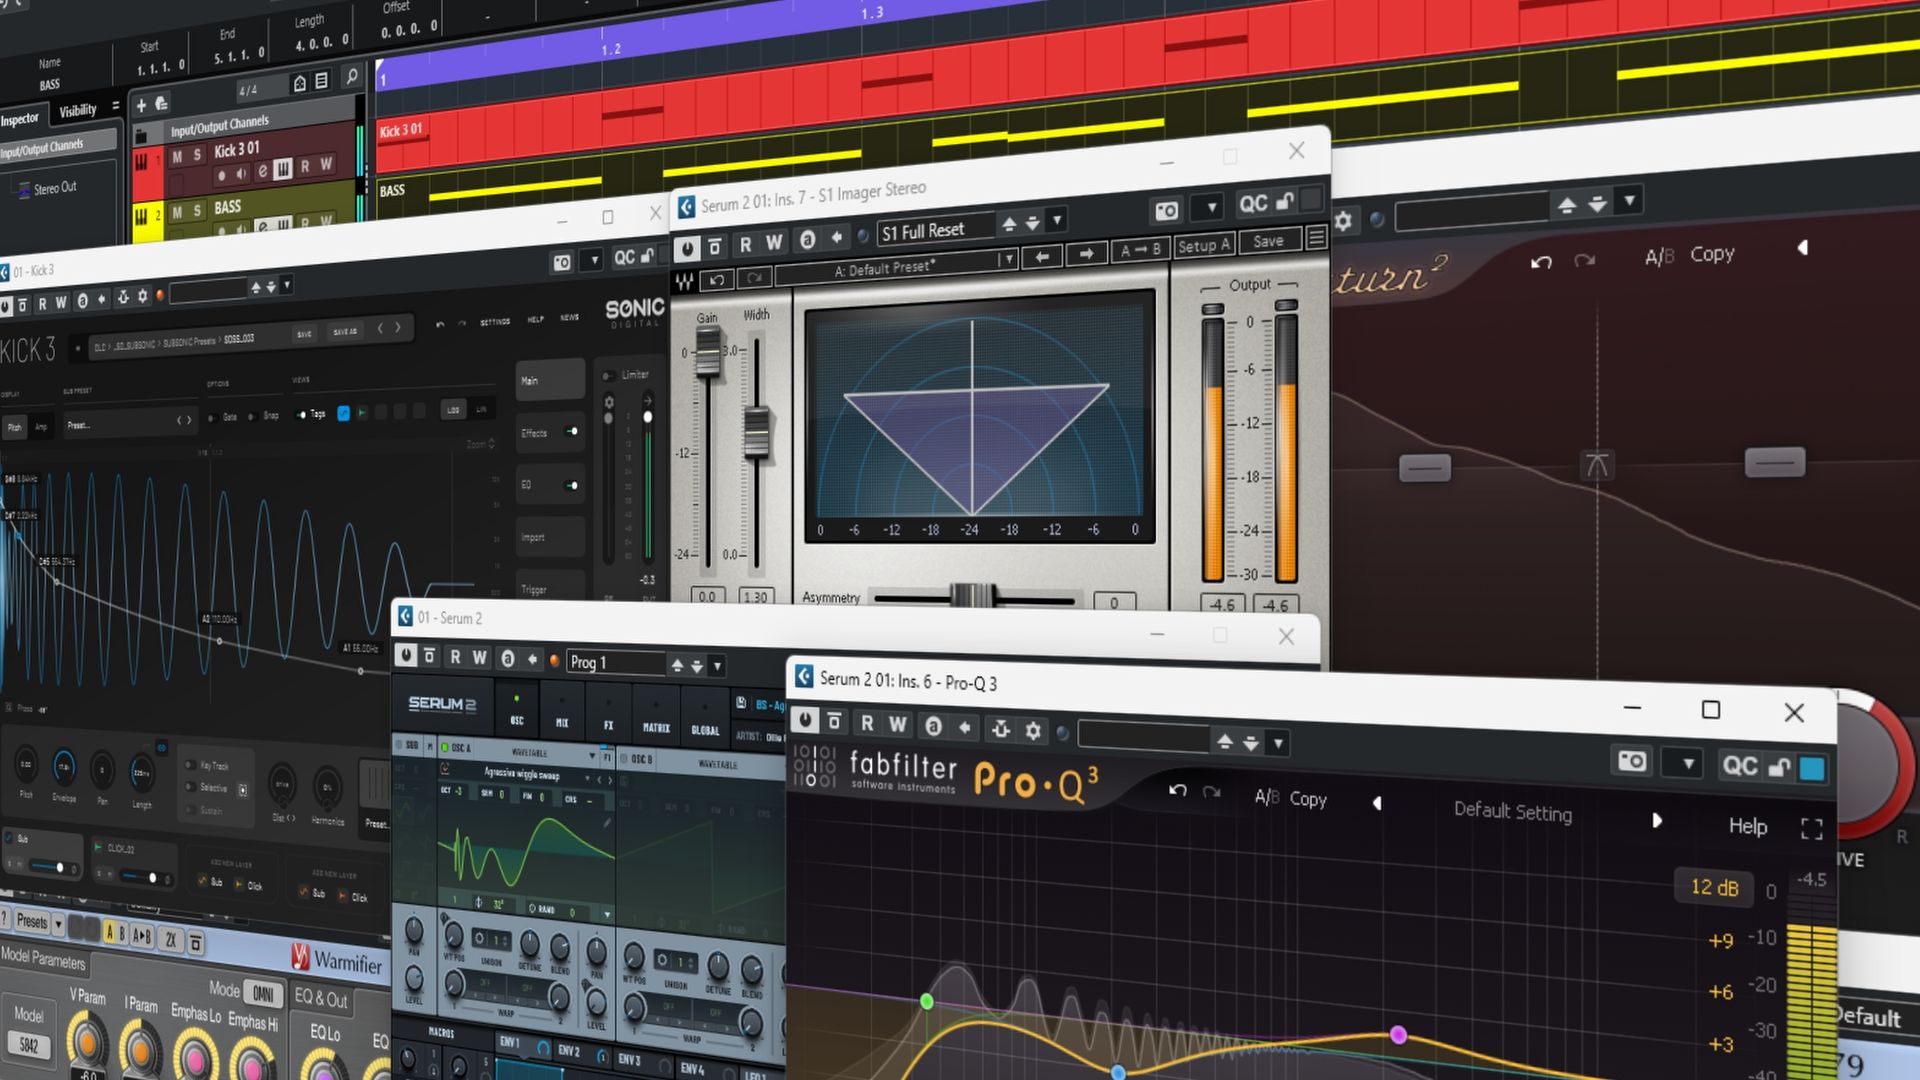Load next Waves preset with right arrow
The image size is (1920, 1080).
click(1086, 254)
